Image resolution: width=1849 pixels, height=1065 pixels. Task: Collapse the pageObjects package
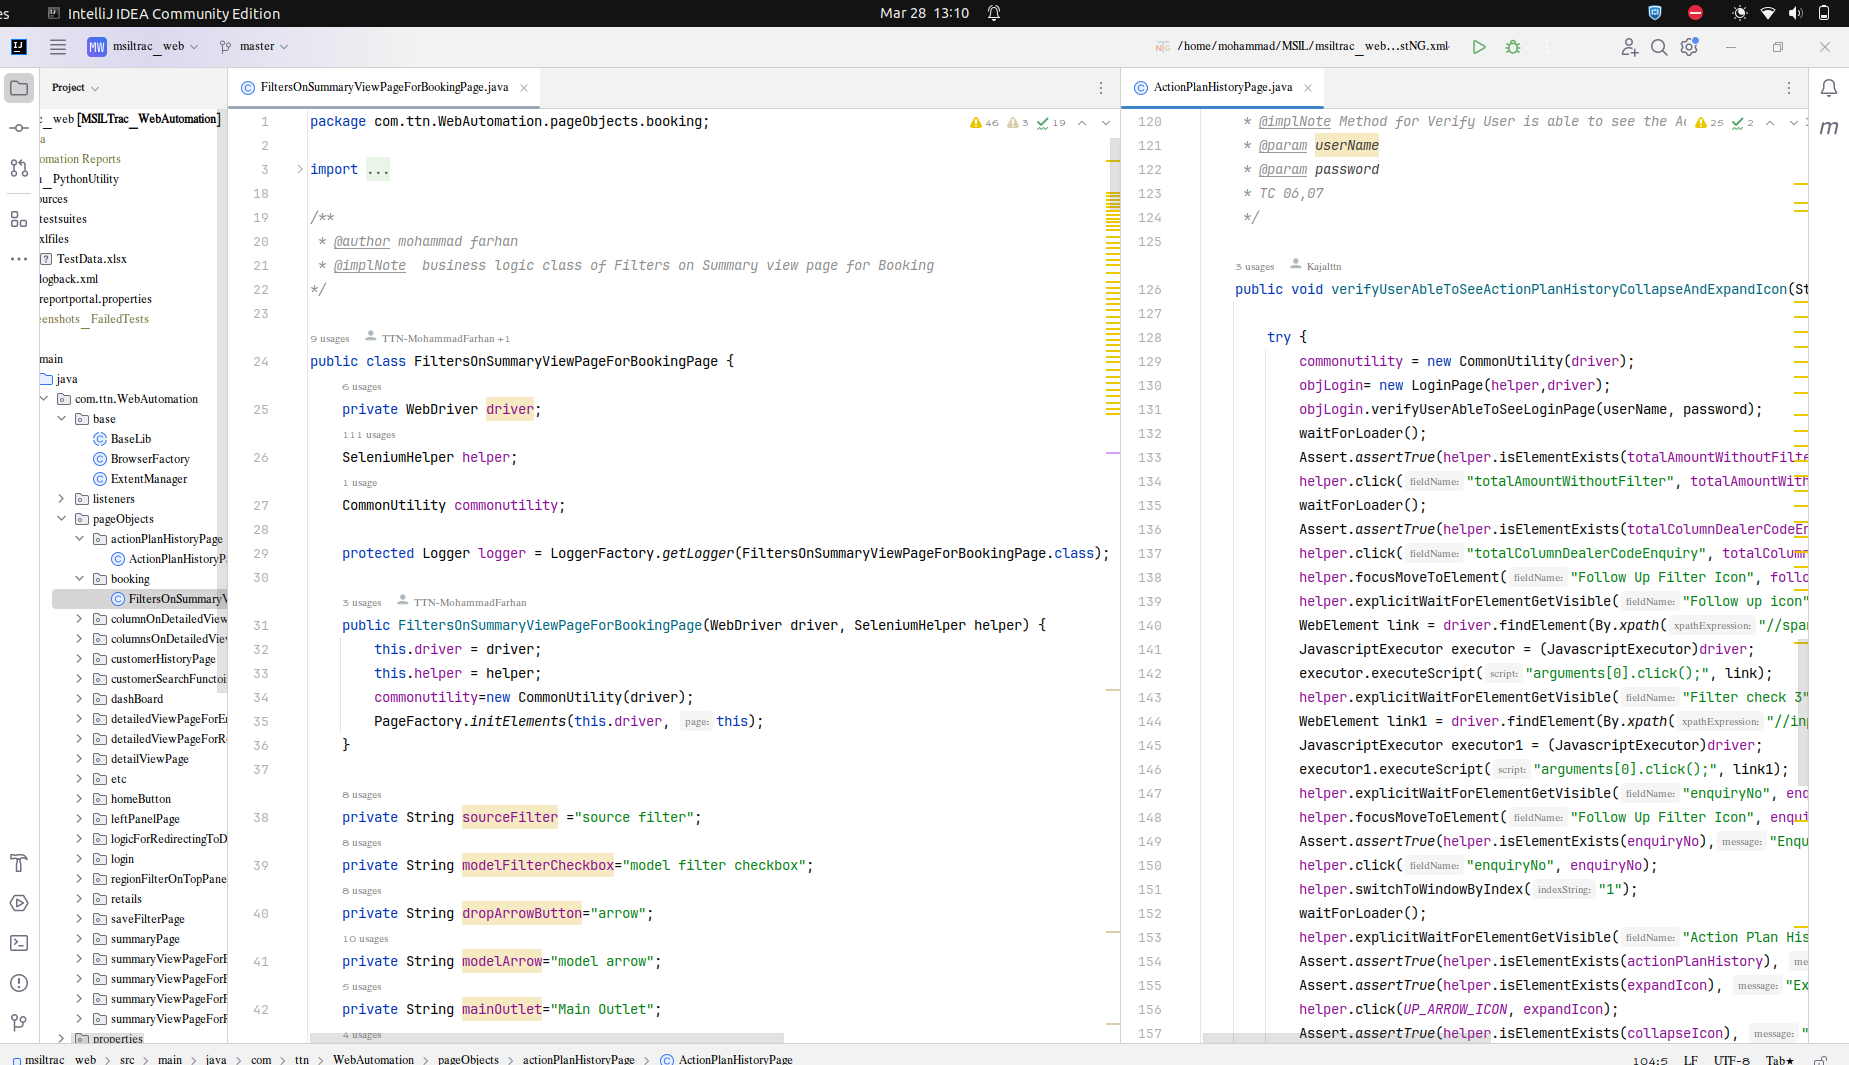tap(62, 519)
